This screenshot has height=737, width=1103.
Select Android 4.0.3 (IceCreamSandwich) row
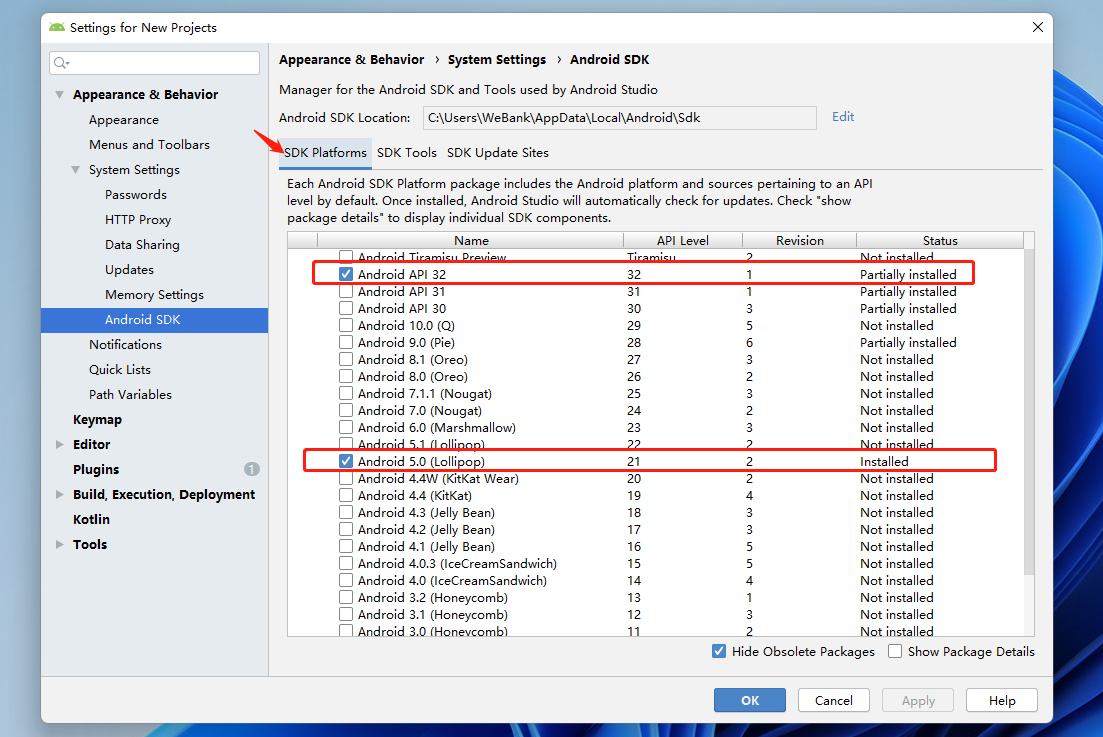(655, 563)
